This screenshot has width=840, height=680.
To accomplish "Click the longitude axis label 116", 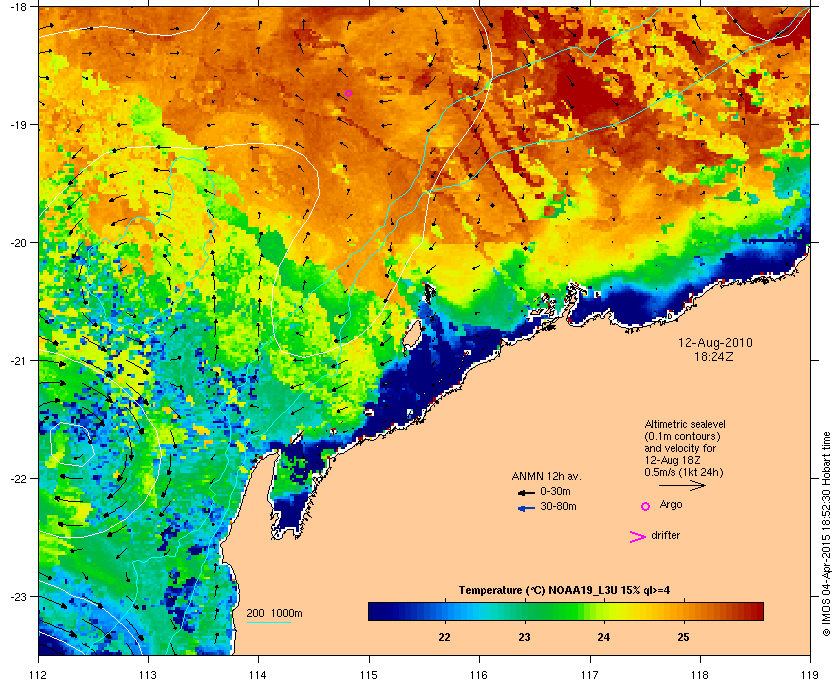I will pyautogui.click(x=479, y=675).
